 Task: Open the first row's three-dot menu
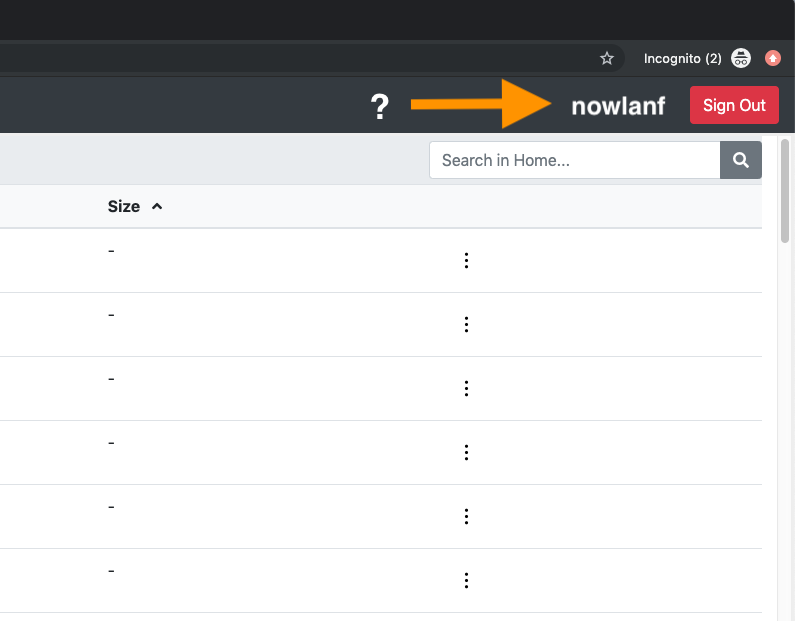[466, 260]
